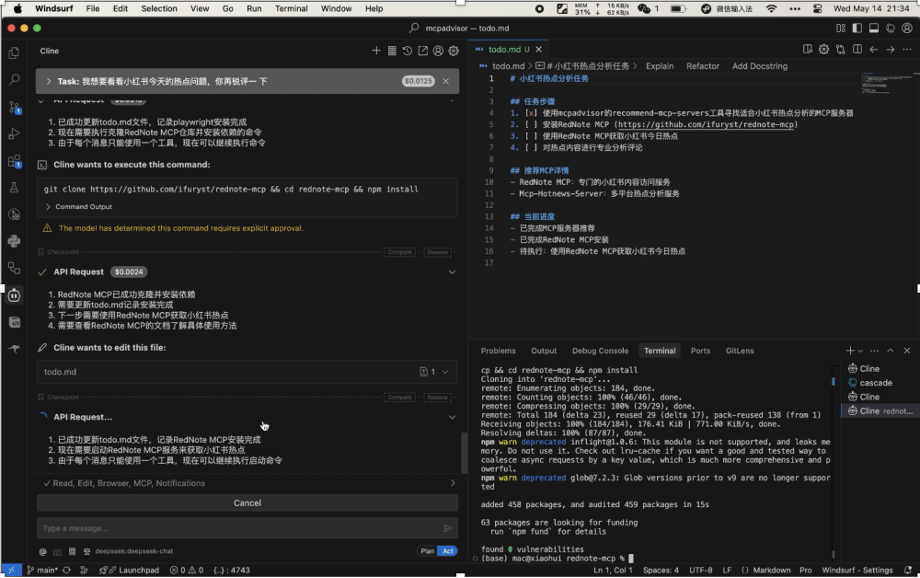This screenshot has height=578, width=920.
Task: Open the Extensions view in activity bar
Action: click(x=14, y=161)
